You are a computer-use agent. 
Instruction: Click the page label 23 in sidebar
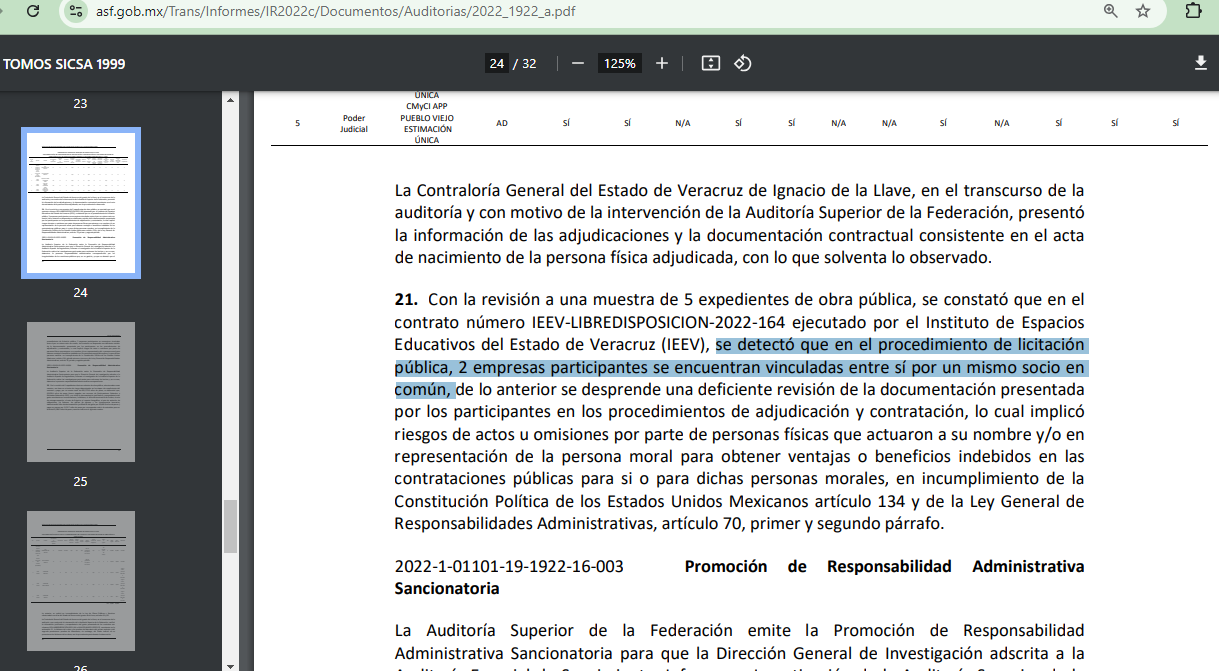(x=81, y=104)
